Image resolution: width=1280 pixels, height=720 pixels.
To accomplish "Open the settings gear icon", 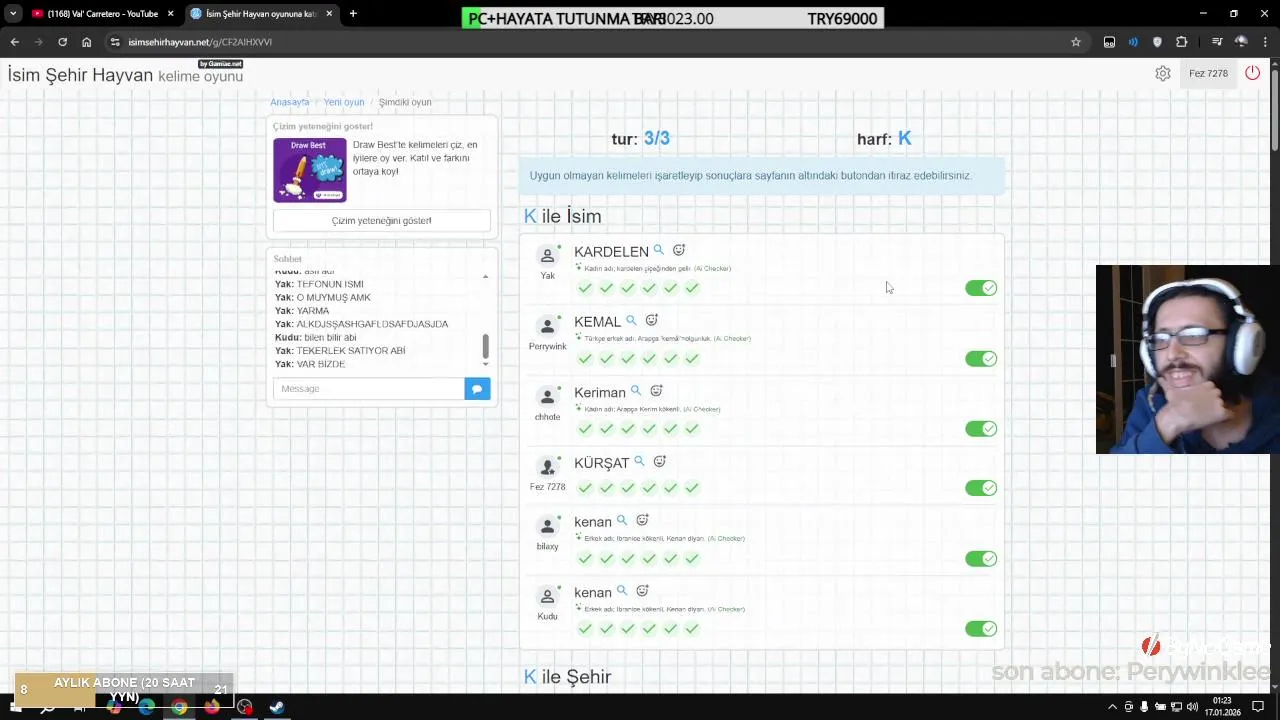I will click(x=1163, y=73).
